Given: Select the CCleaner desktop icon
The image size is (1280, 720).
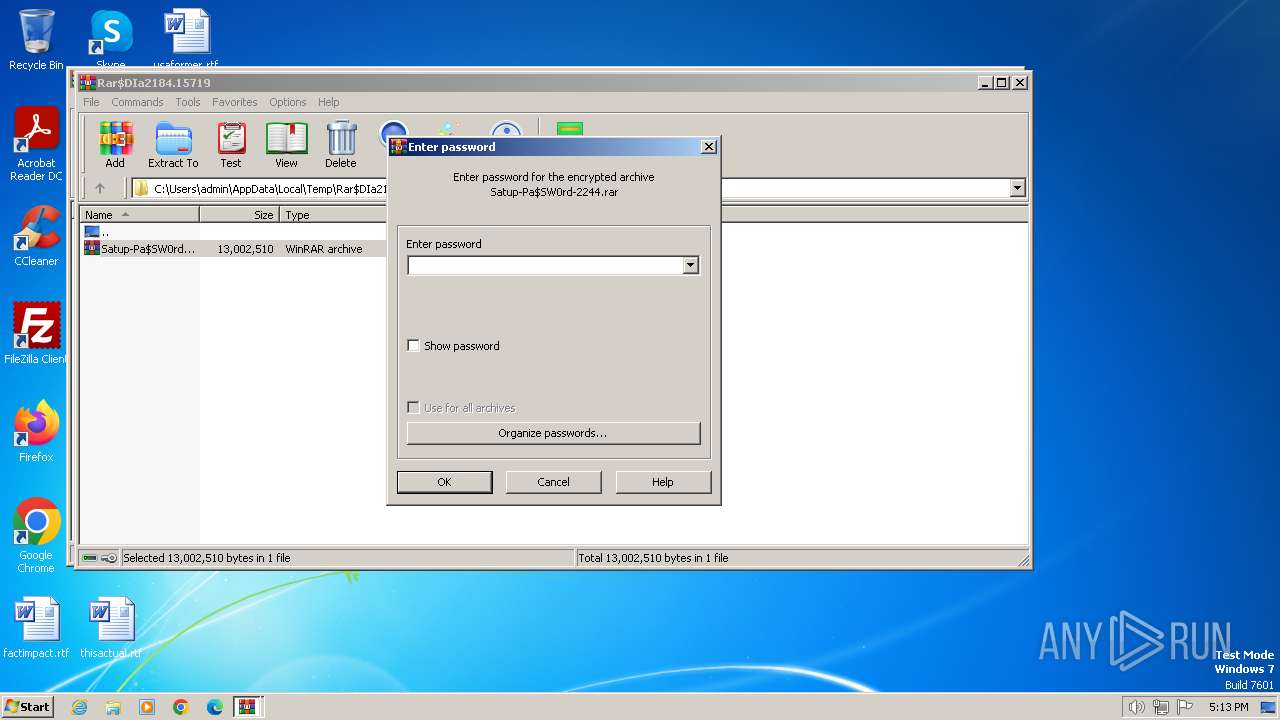Looking at the screenshot, I should (36, 235).
